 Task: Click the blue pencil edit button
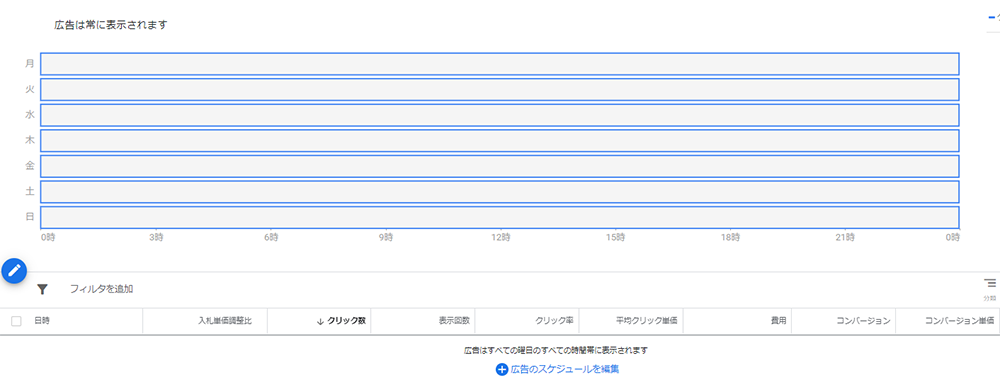pos(14,271)
